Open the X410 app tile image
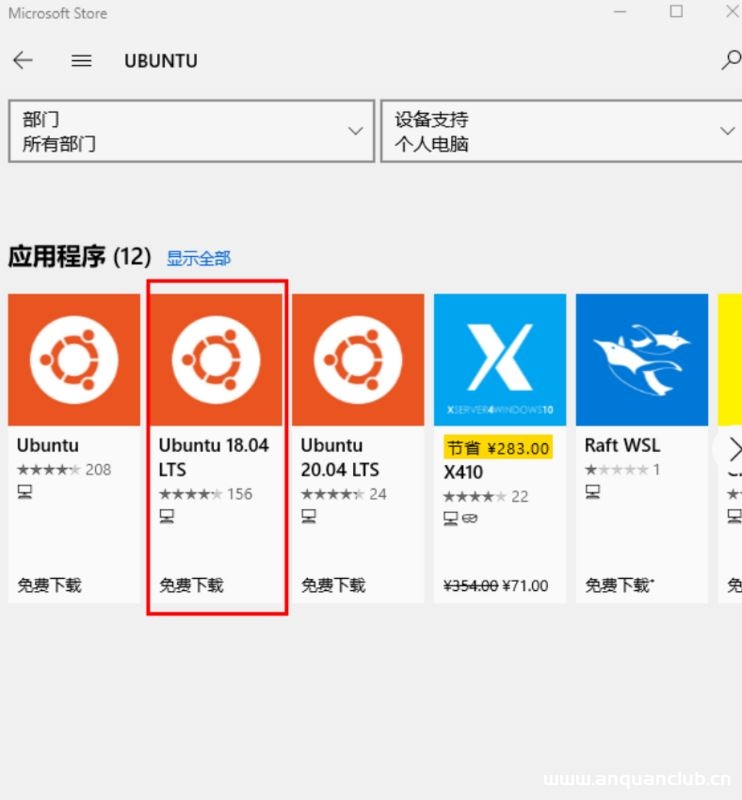Viewport: 742px width, 800px height. (500, 359)
